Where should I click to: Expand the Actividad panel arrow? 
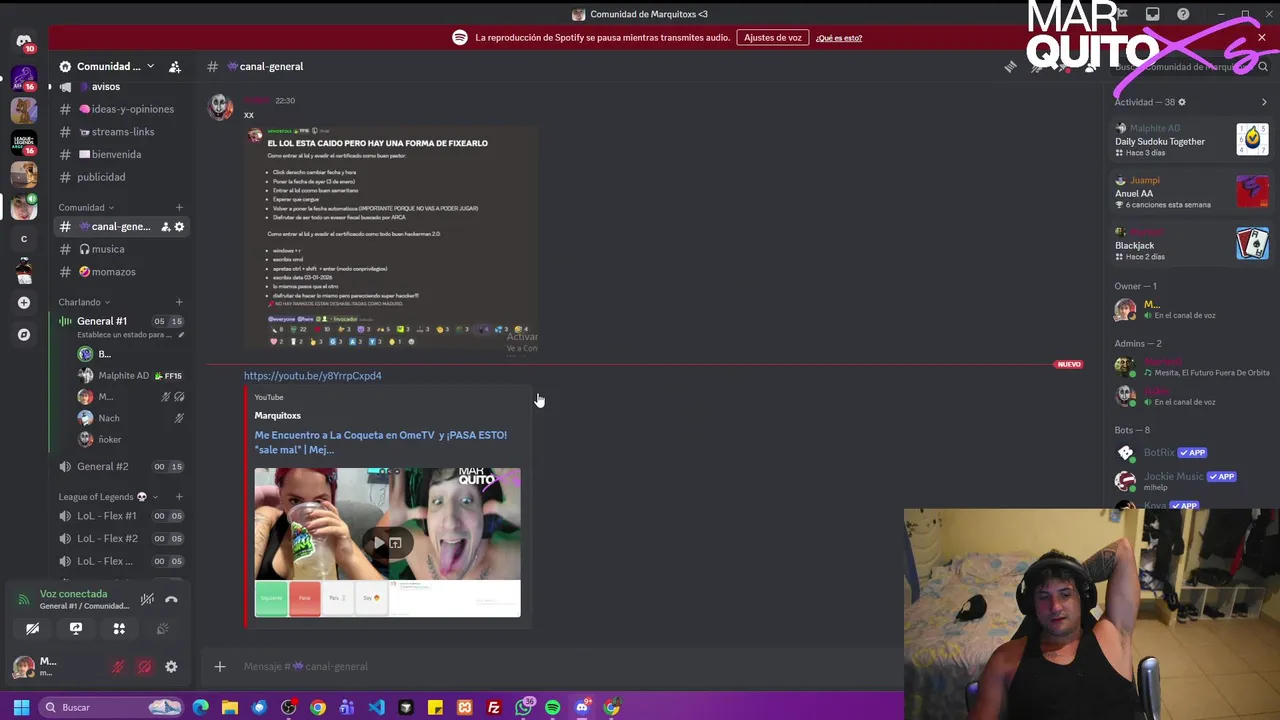coord(1263,102)
